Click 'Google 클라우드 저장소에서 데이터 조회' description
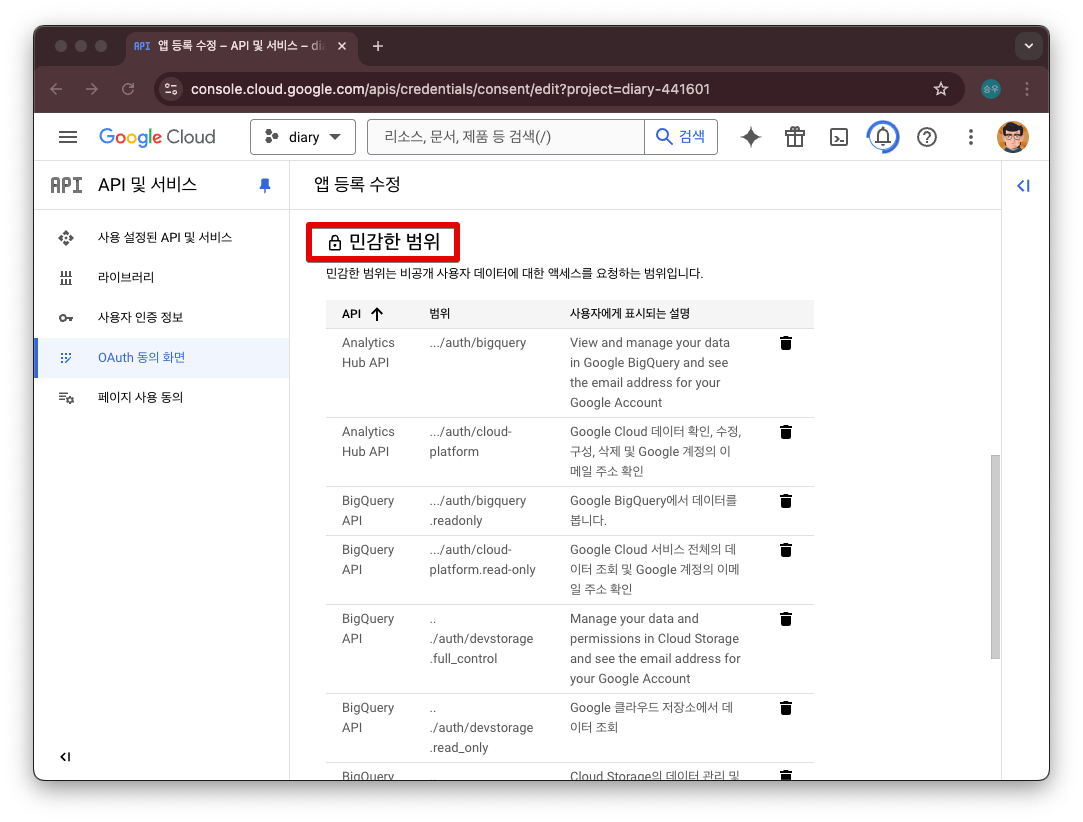The image size is (1083, 822). click(x=651, y=718)
